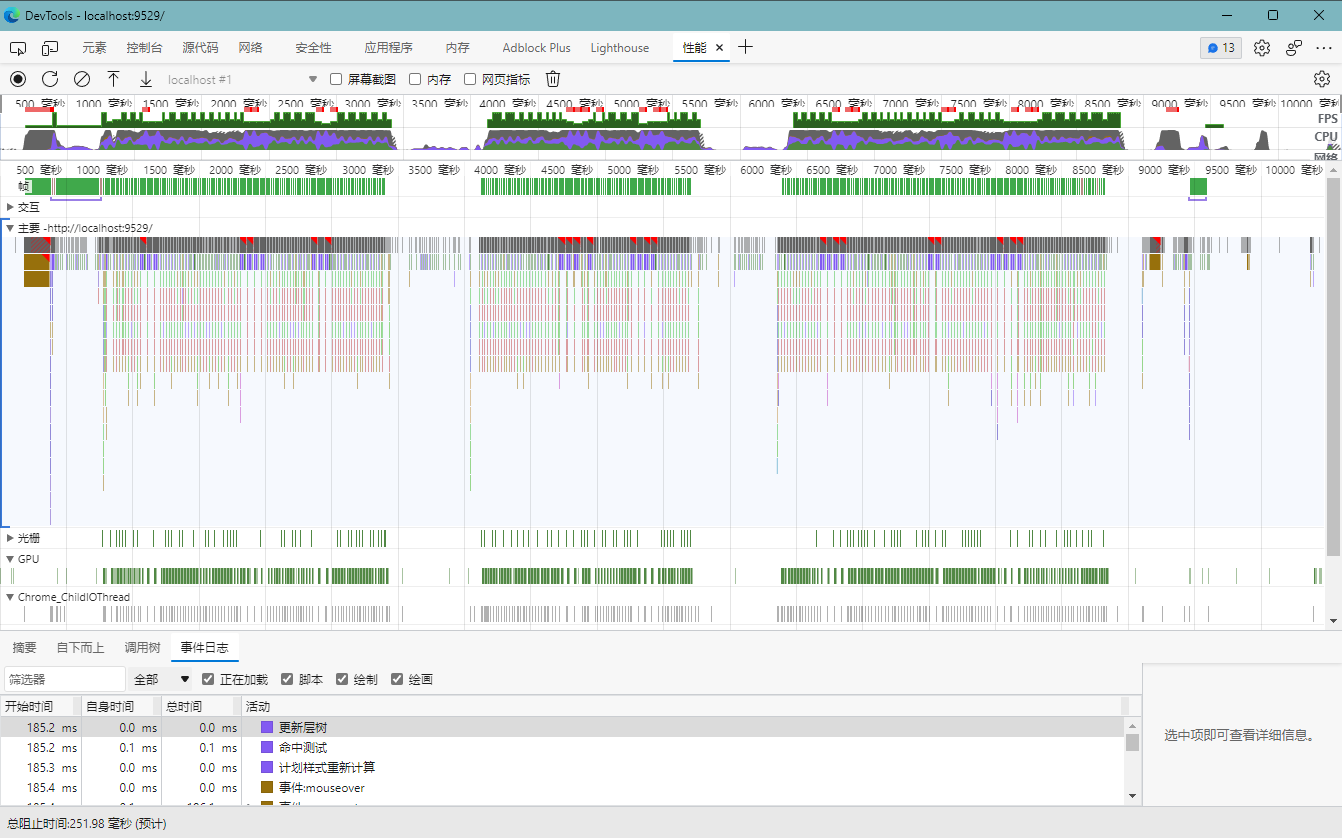Enable the 屏幕截图 checkbox
The image size is (1342, 838).
pyautogui.click(x=336, y=79)
